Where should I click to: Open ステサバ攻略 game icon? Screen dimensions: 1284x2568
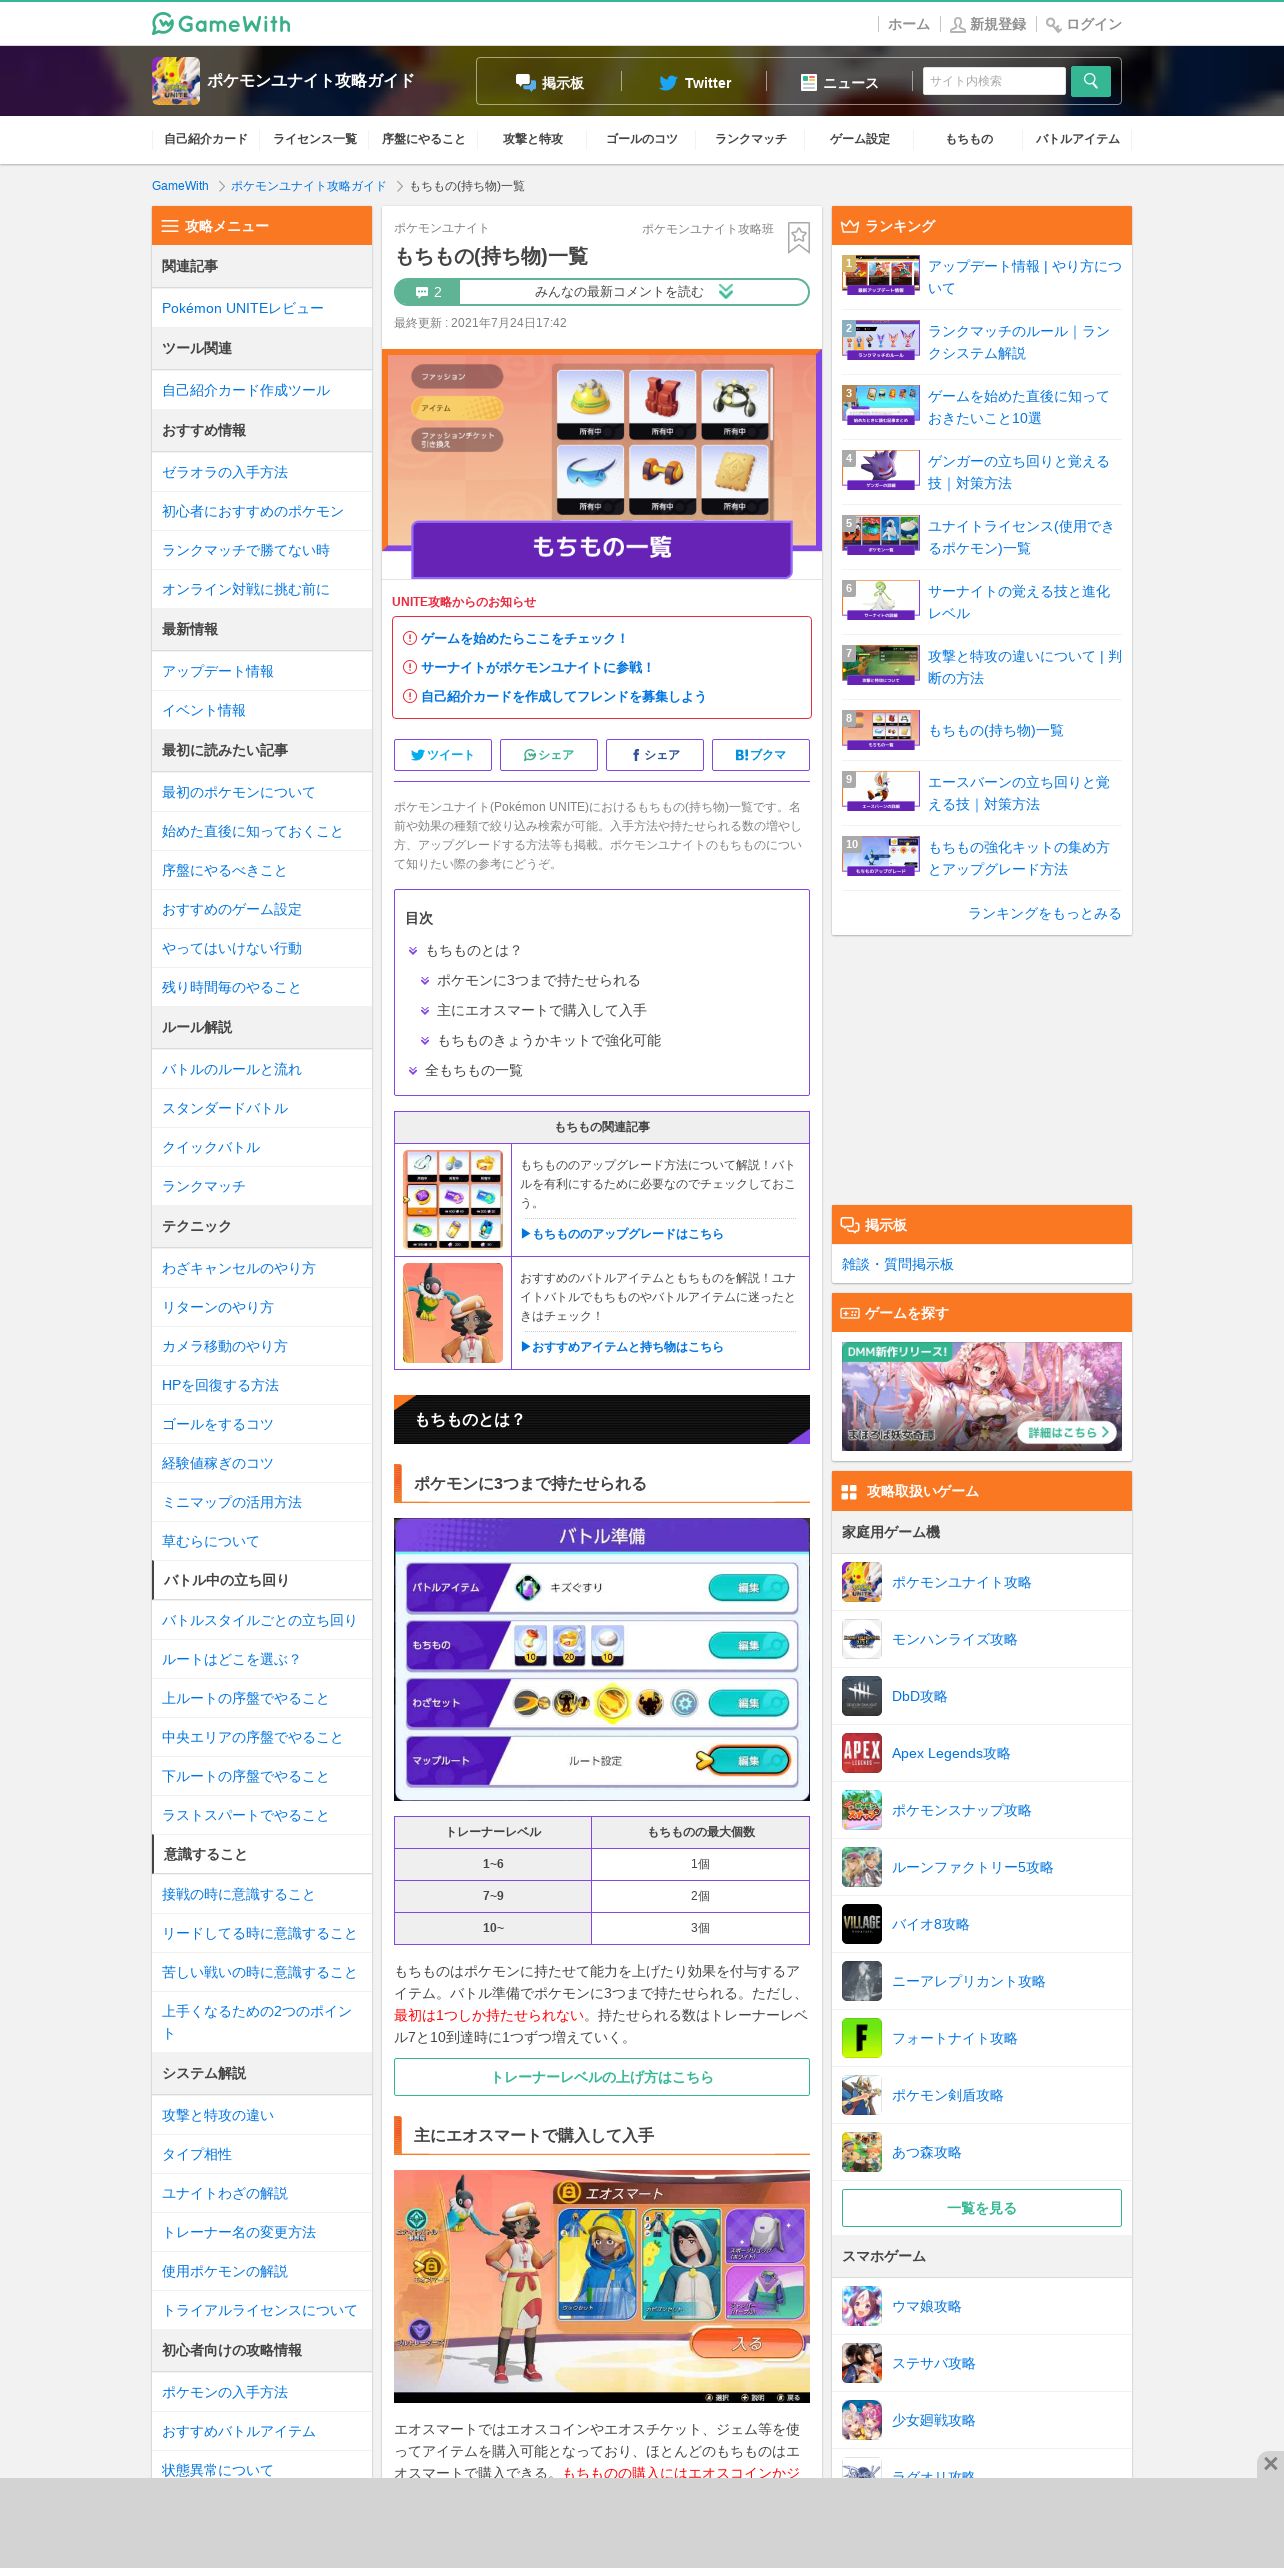862,2363
